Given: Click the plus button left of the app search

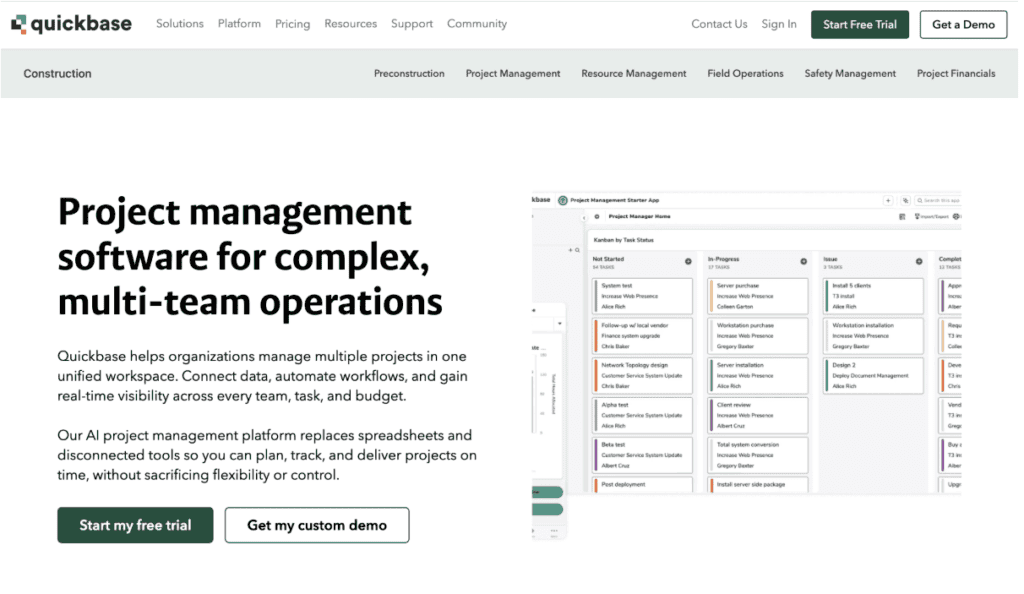Looking at the screenshot, I should (x=888, y=200).
